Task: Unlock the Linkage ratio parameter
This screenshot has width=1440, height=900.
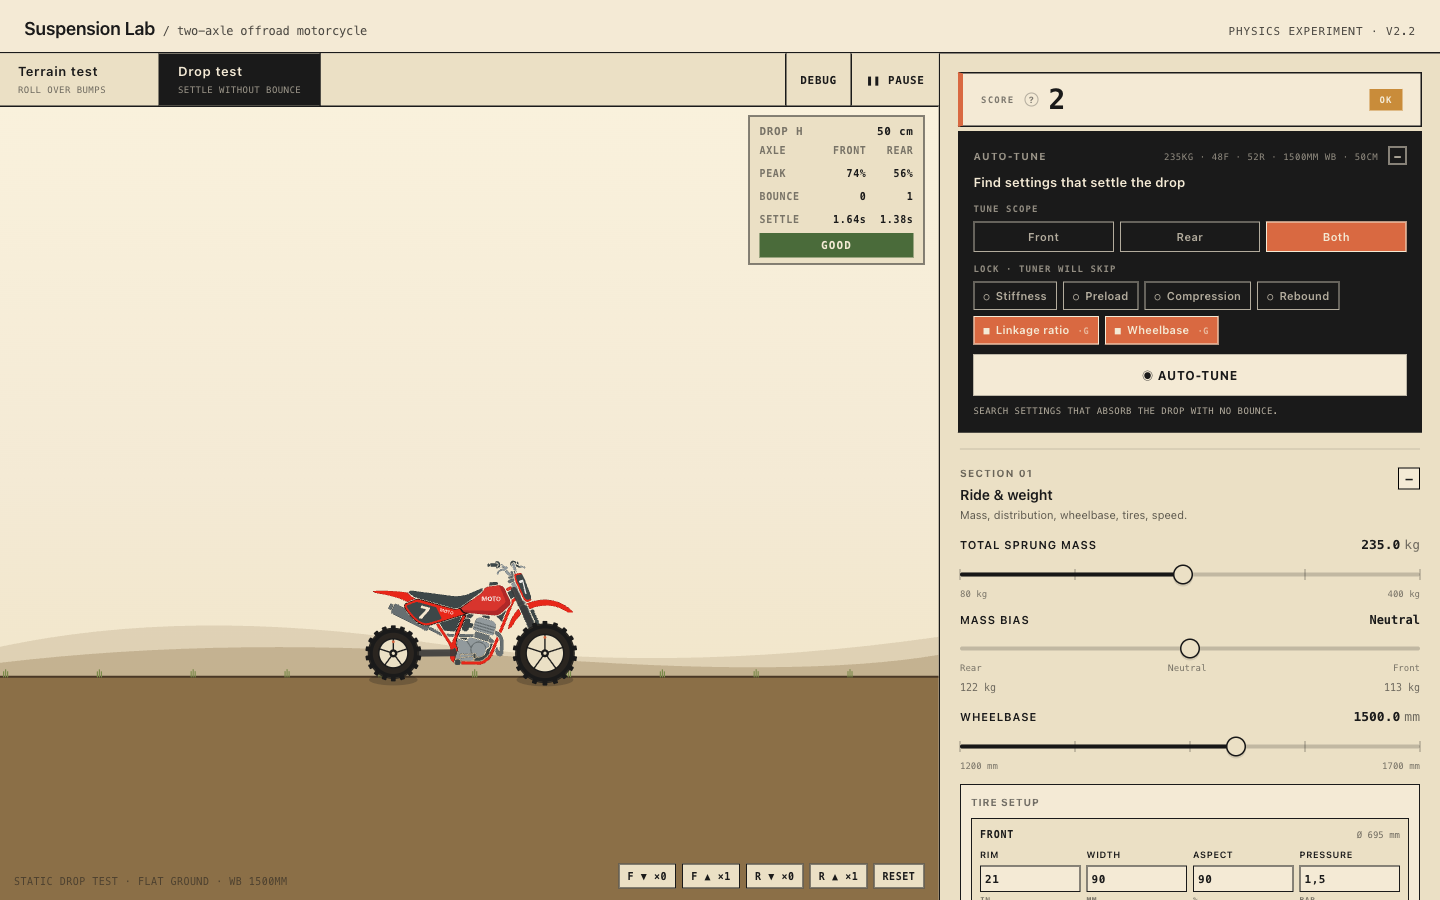Action: pyautogui.click(x=1036, y=330)
